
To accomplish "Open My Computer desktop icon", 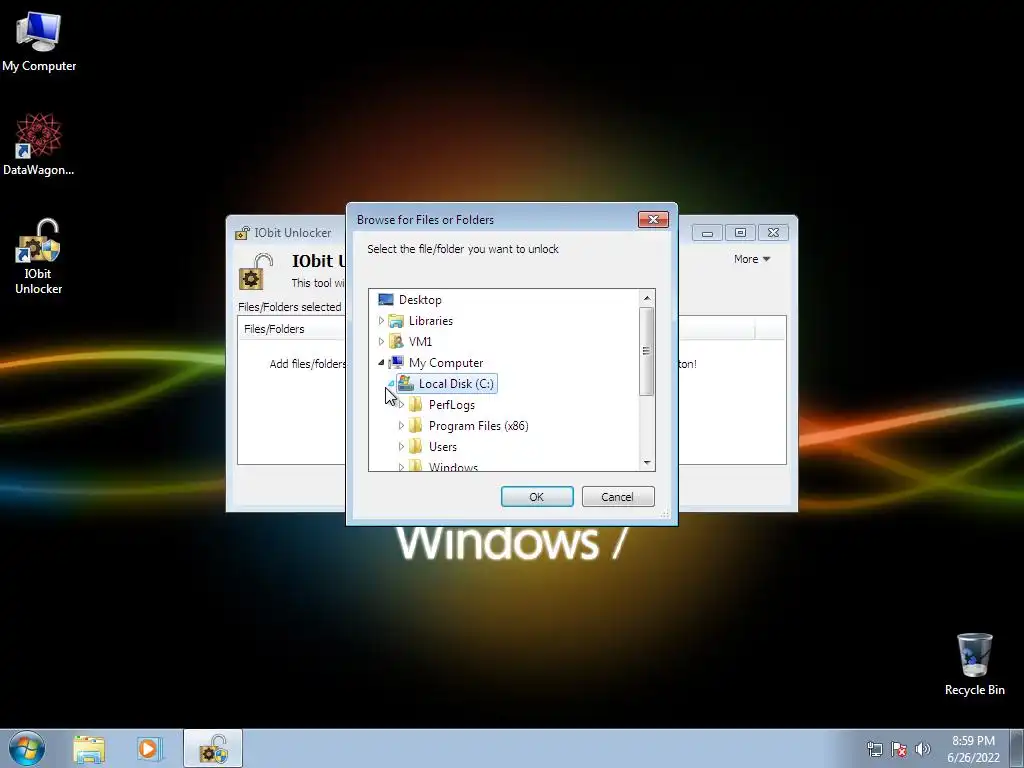I will point(39,42).
